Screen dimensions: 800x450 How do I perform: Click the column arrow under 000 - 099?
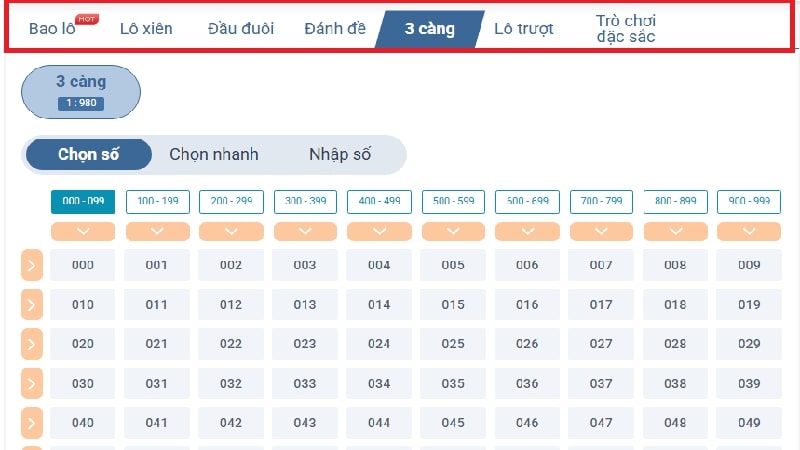pos(83,231)
